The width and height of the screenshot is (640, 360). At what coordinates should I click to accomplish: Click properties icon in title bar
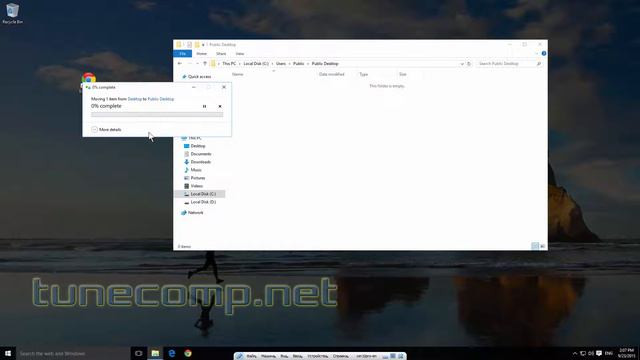click(x=189, y=44)
